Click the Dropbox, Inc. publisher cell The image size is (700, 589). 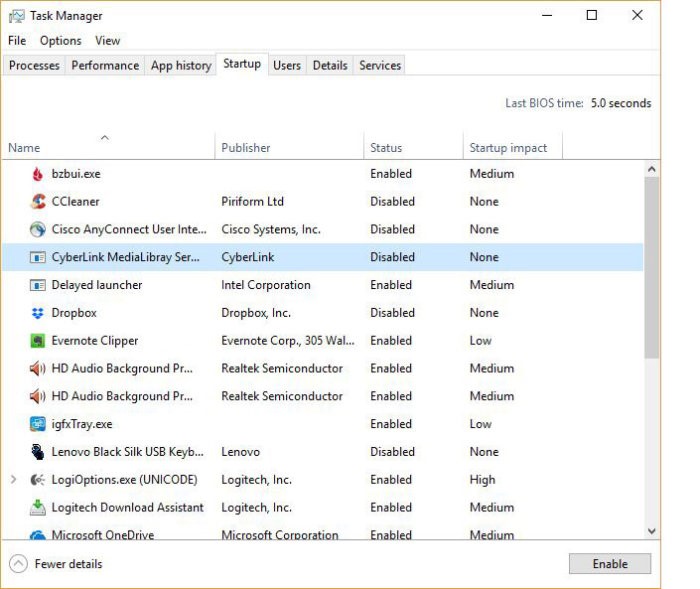pos(256,313)
